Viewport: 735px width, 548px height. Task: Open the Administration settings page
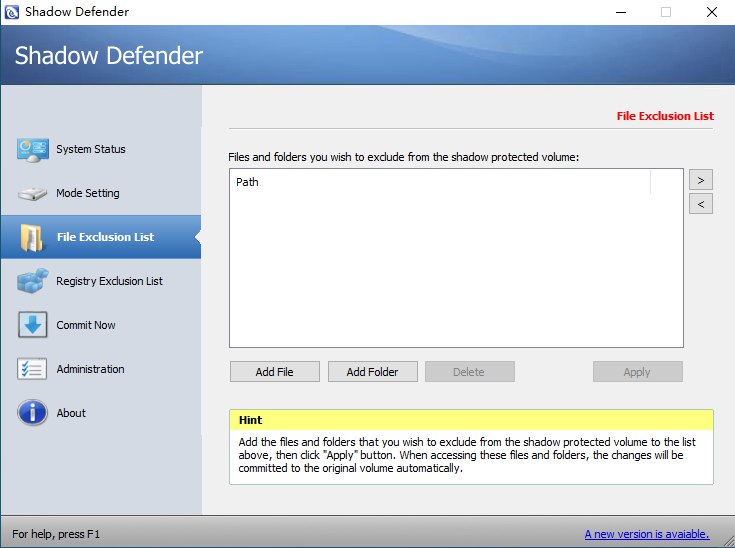tap(90, 369)
